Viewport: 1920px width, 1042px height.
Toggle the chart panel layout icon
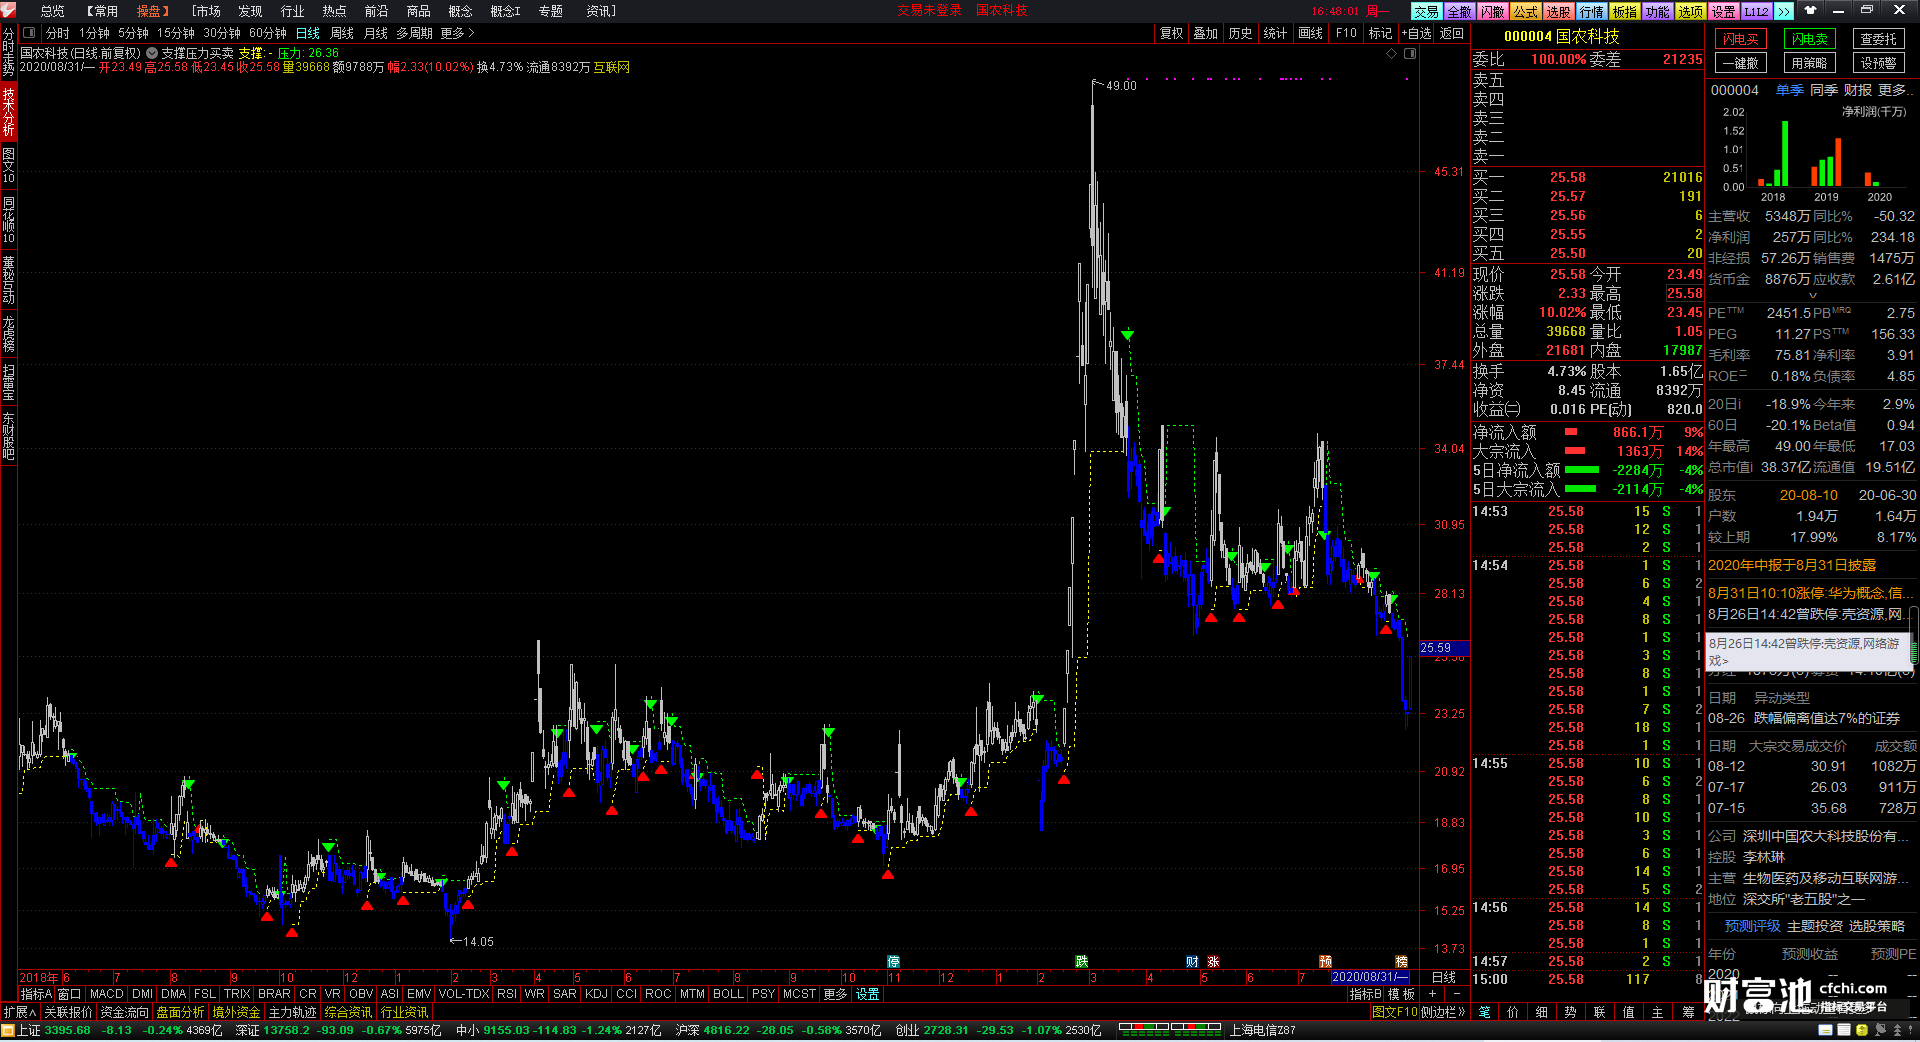coord(29,33)
